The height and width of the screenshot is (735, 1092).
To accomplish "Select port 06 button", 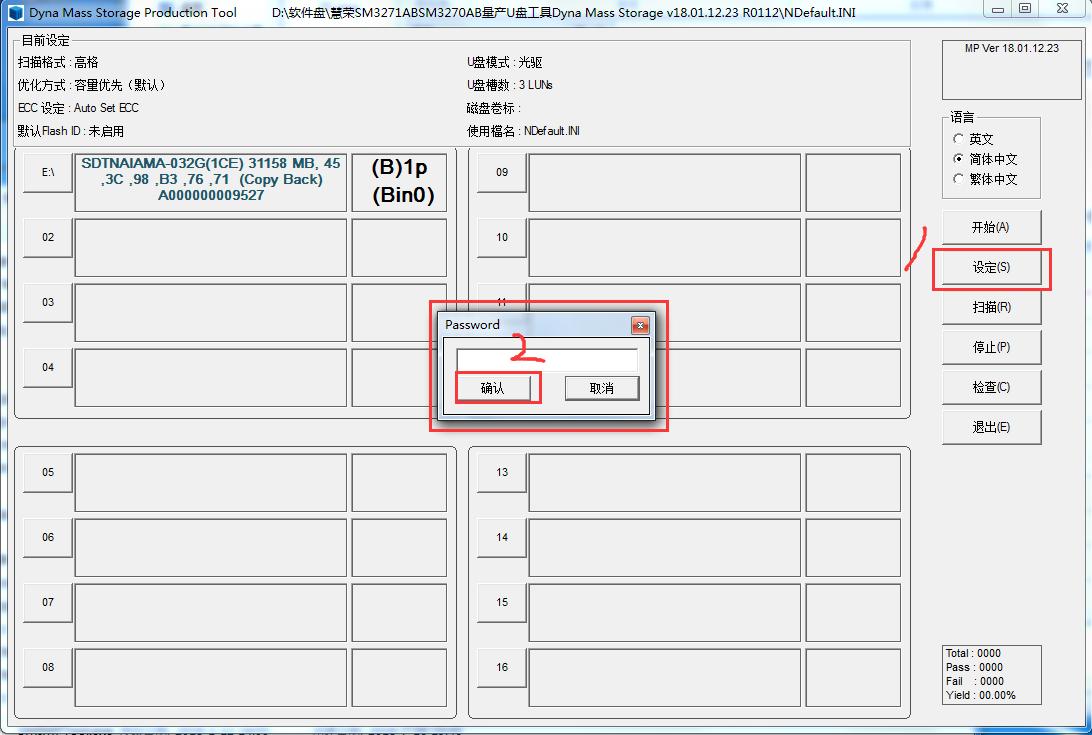I will 48,537.
